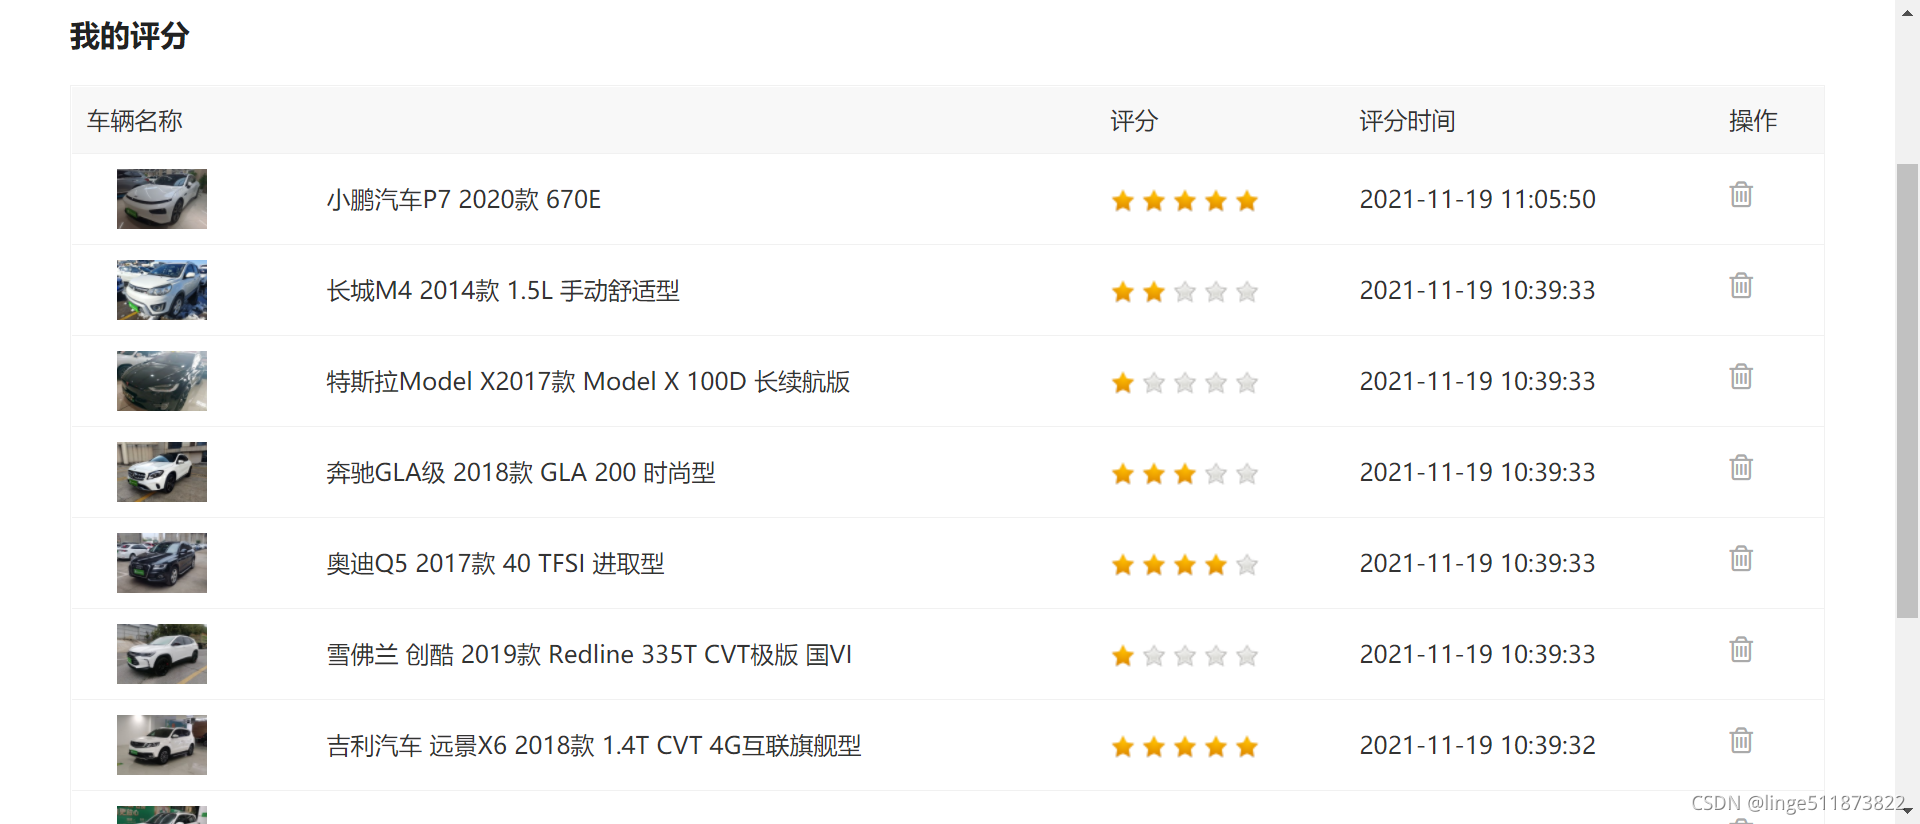The image size is (1920, 824).
Task: Click 特斯拉Model X2017款 Model X 100D name
Action: pos(588,382)
